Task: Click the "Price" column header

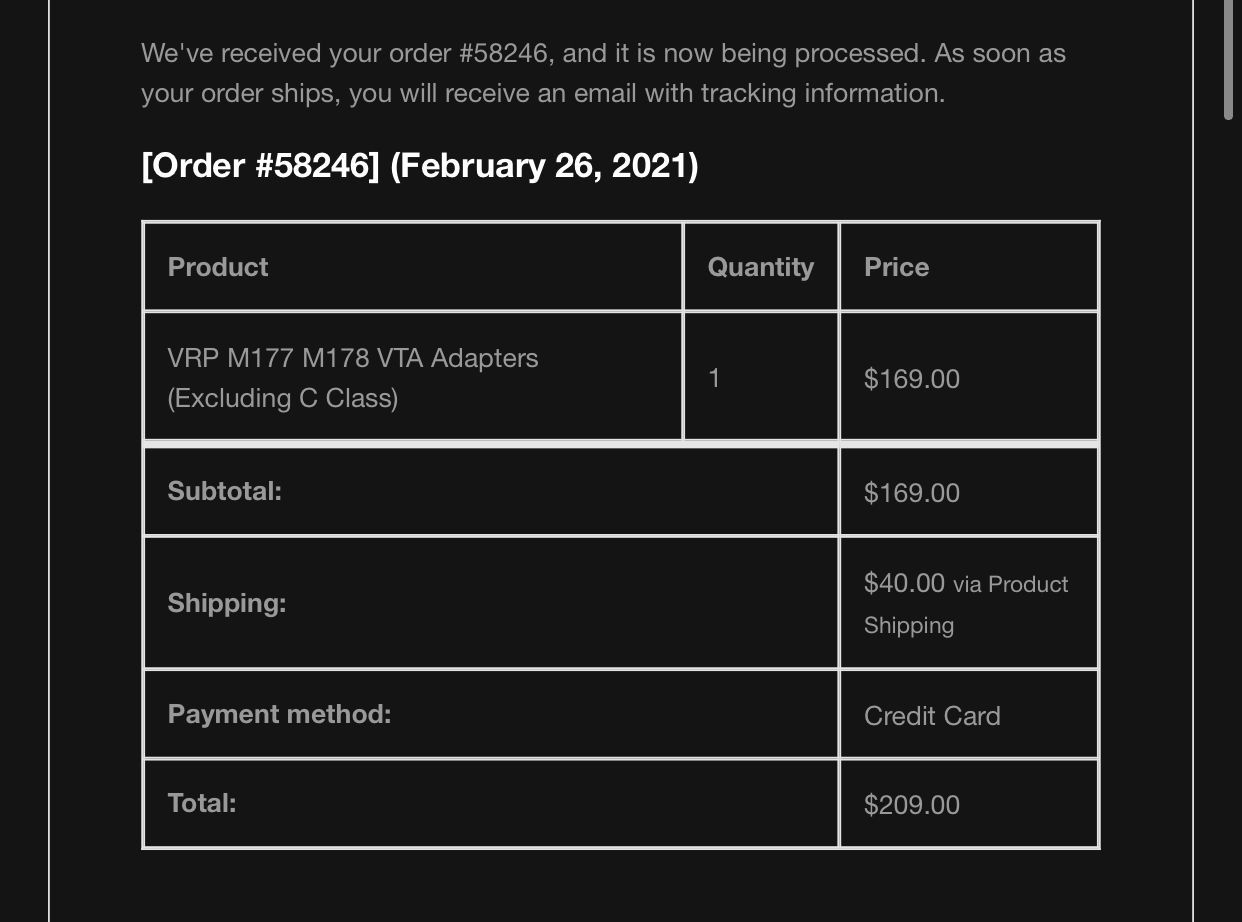Action: tap(896, 267)
